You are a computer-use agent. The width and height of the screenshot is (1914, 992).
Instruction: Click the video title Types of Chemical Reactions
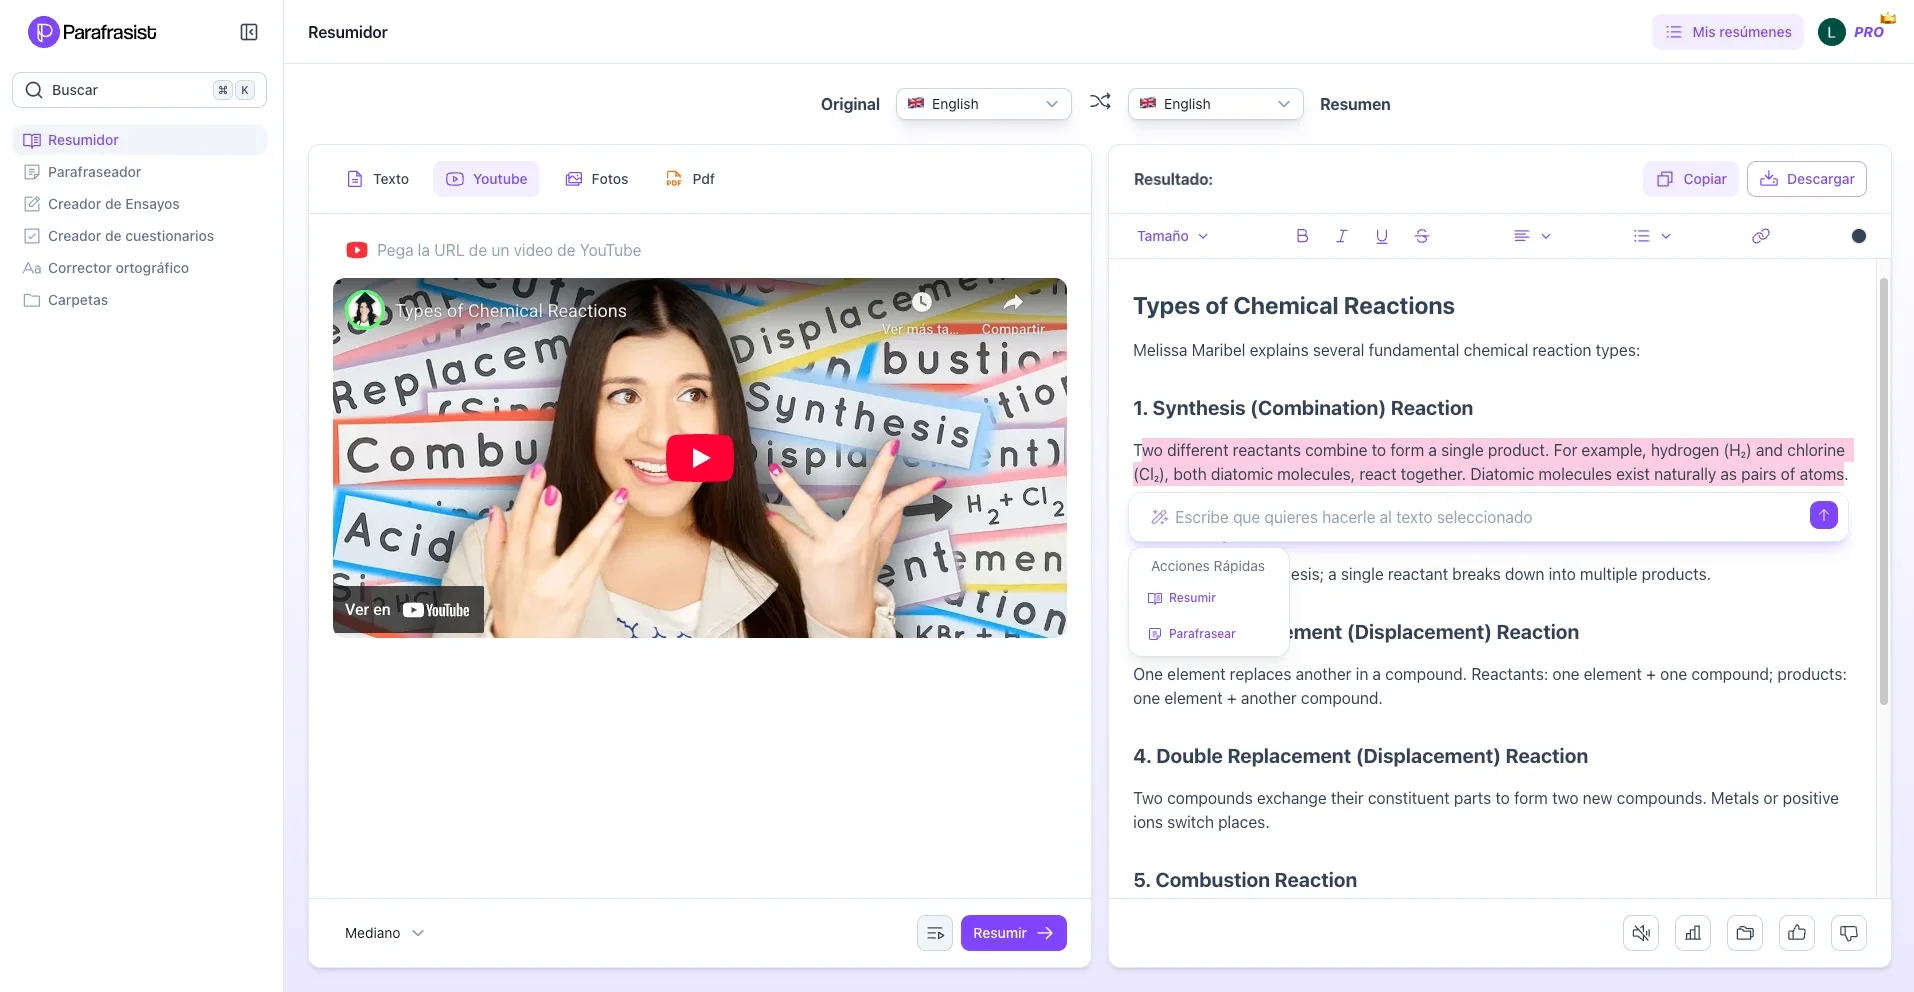pos(511,311)
